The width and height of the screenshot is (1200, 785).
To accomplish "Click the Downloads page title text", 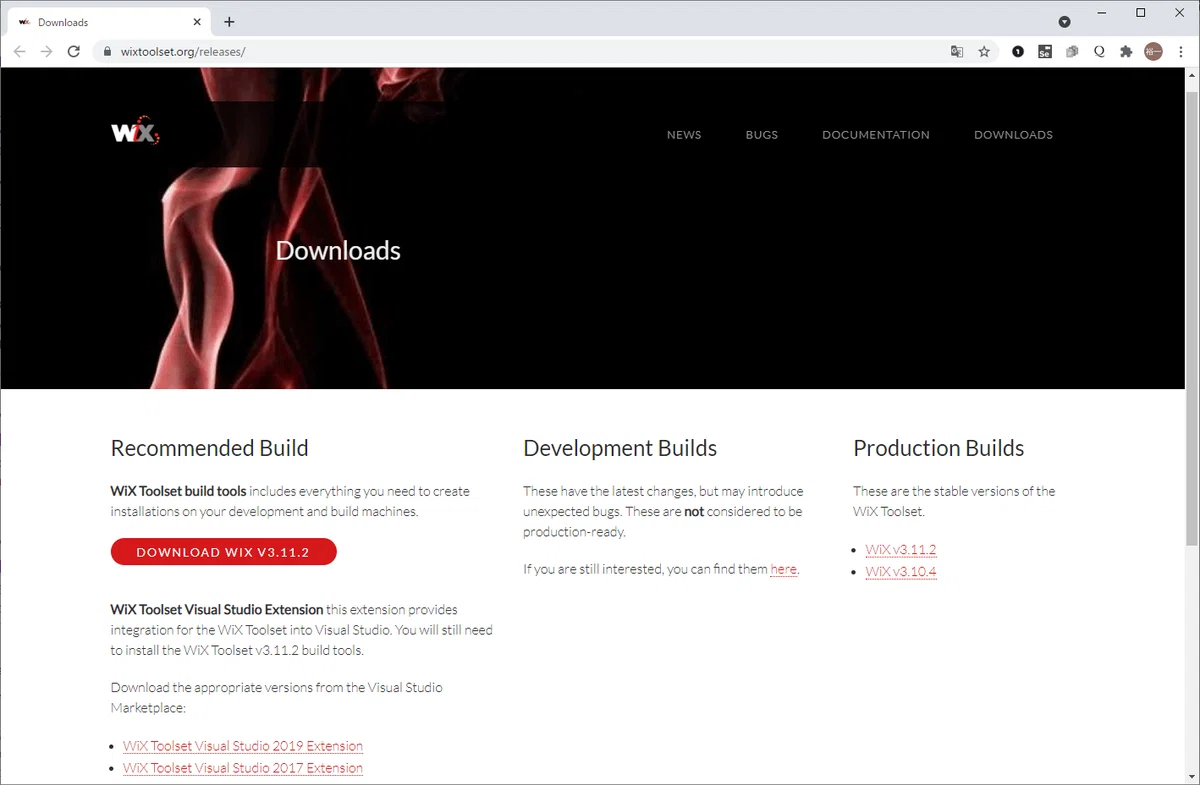I will (338, 250).
